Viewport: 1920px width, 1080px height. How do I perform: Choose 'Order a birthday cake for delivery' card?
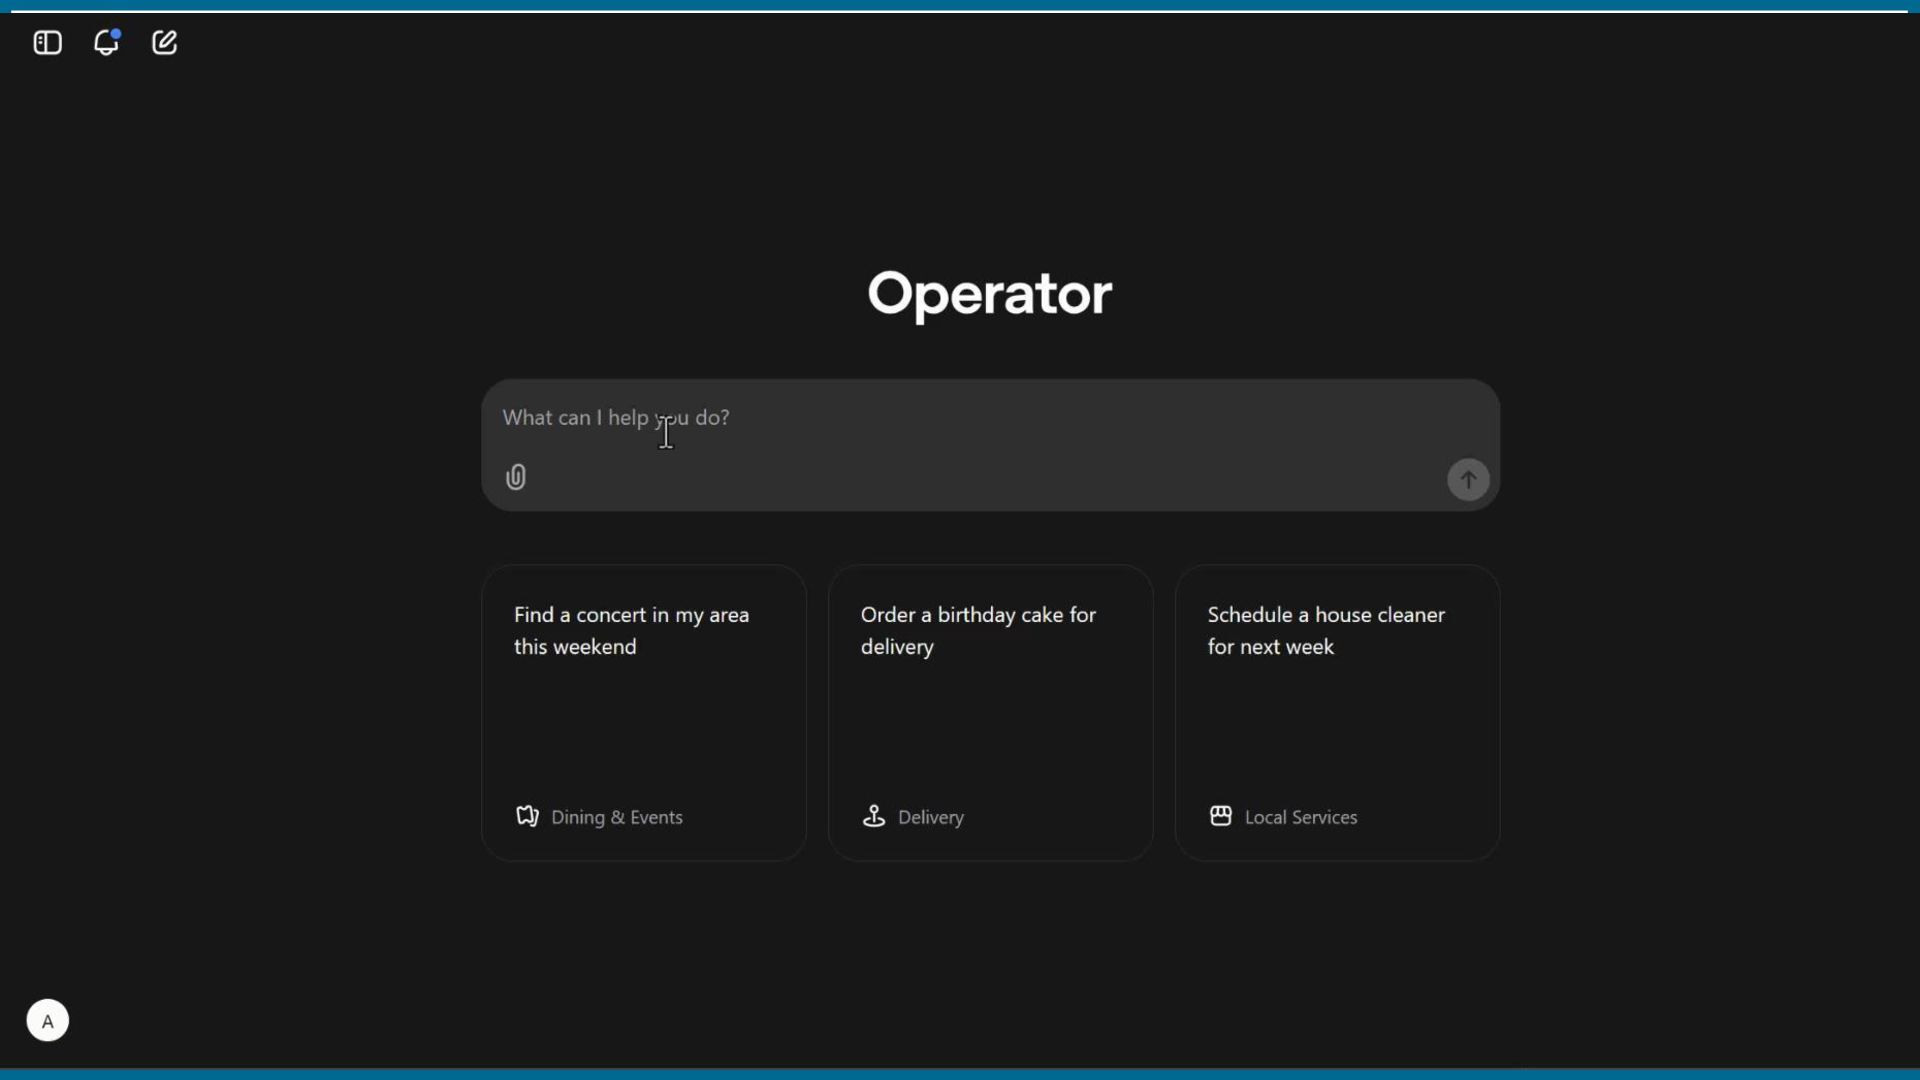991,713
